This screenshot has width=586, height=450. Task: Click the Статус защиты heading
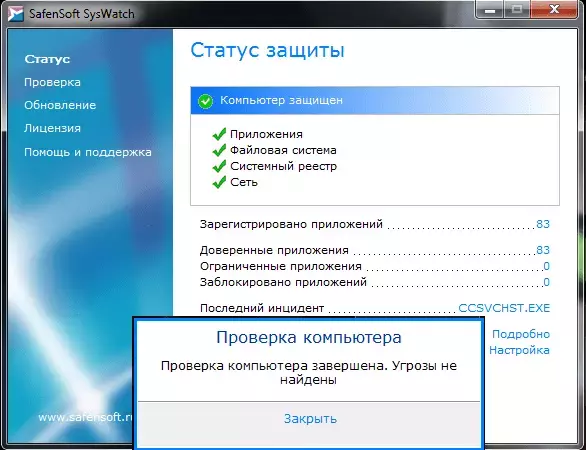point(268,50)
